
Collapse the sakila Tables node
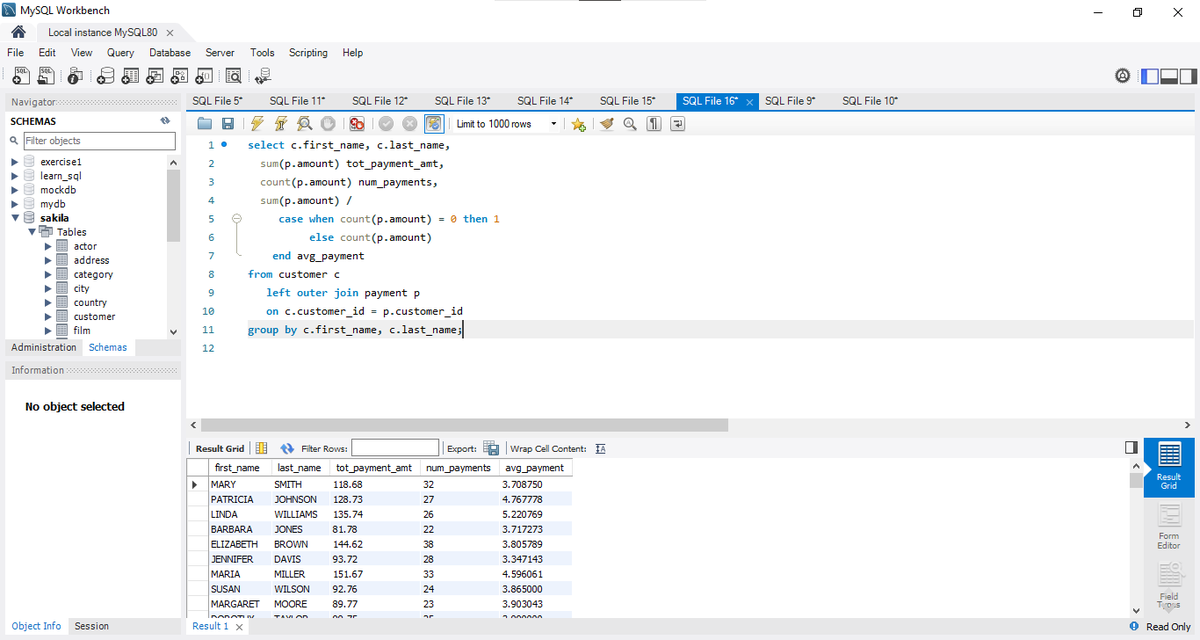[32, 232]
